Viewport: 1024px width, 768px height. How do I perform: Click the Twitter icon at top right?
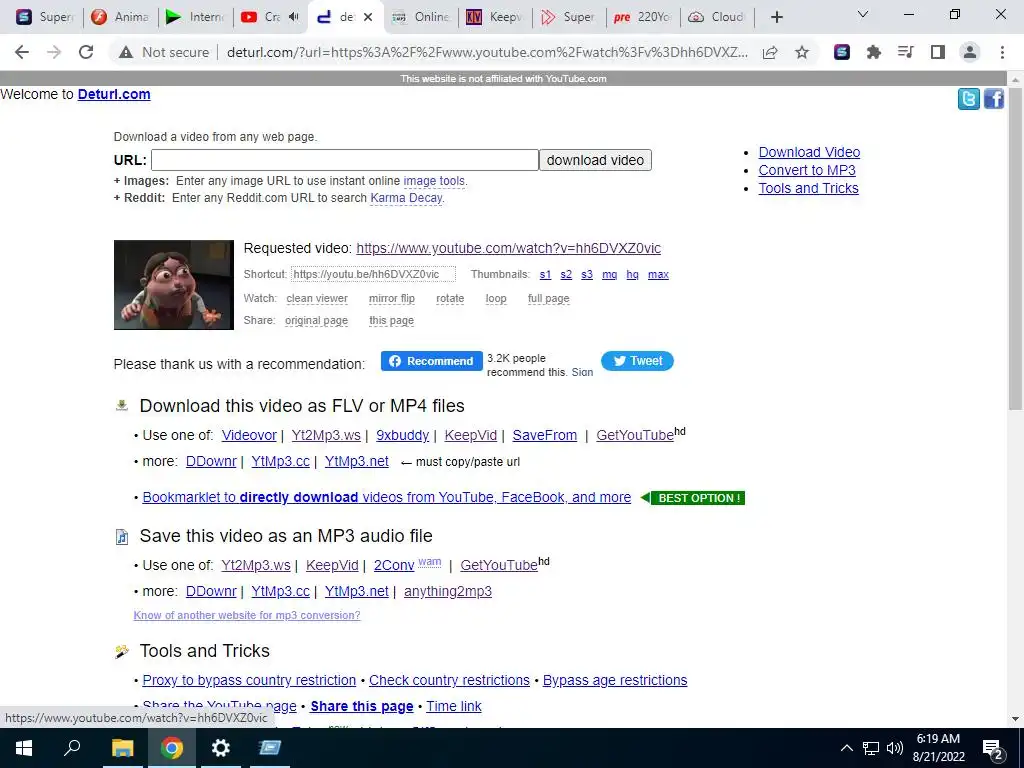tap(968, 99)
